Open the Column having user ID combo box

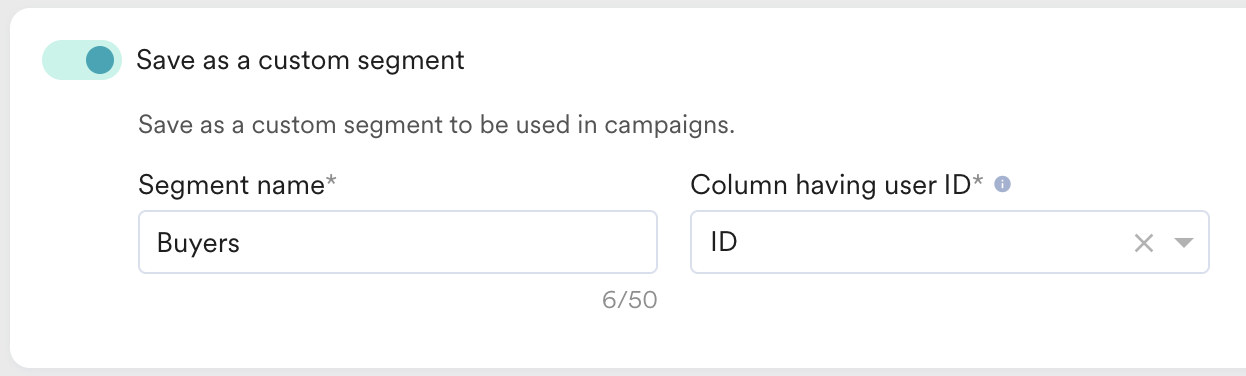[x=950, y=242]
